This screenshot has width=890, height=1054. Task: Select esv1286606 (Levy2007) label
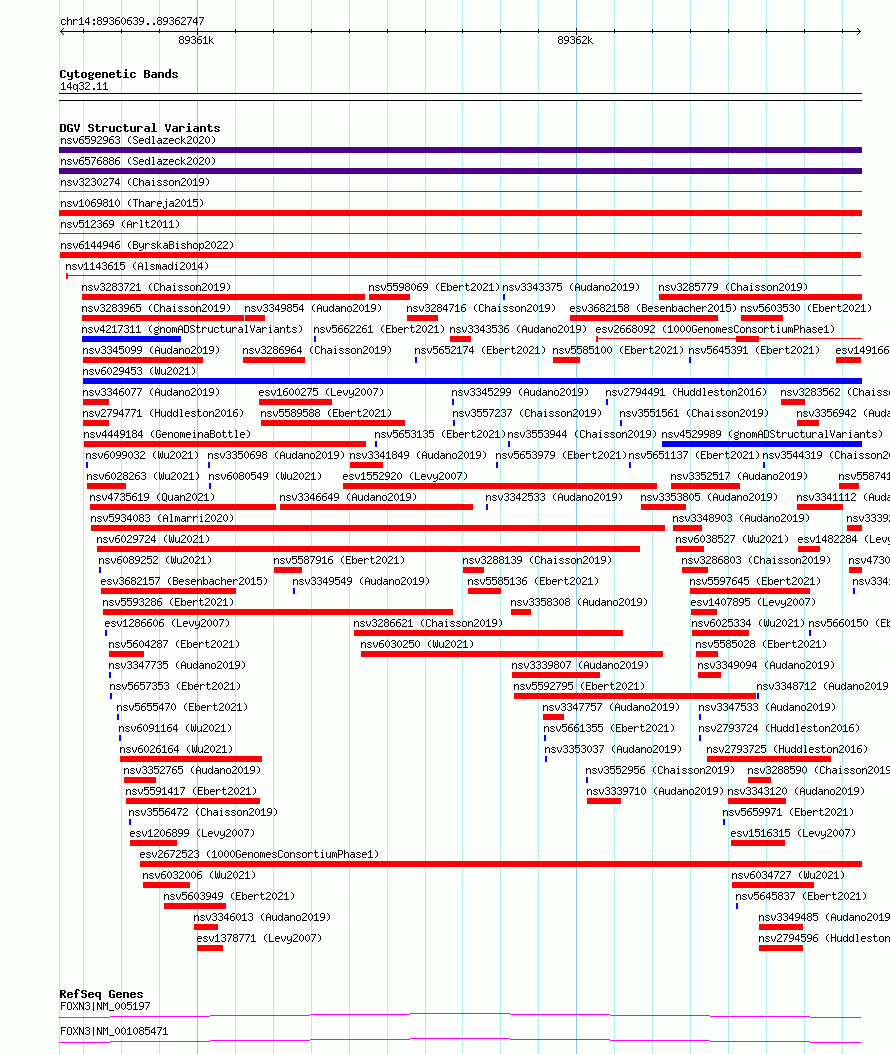pyautogui.click(x=167, y=623)
